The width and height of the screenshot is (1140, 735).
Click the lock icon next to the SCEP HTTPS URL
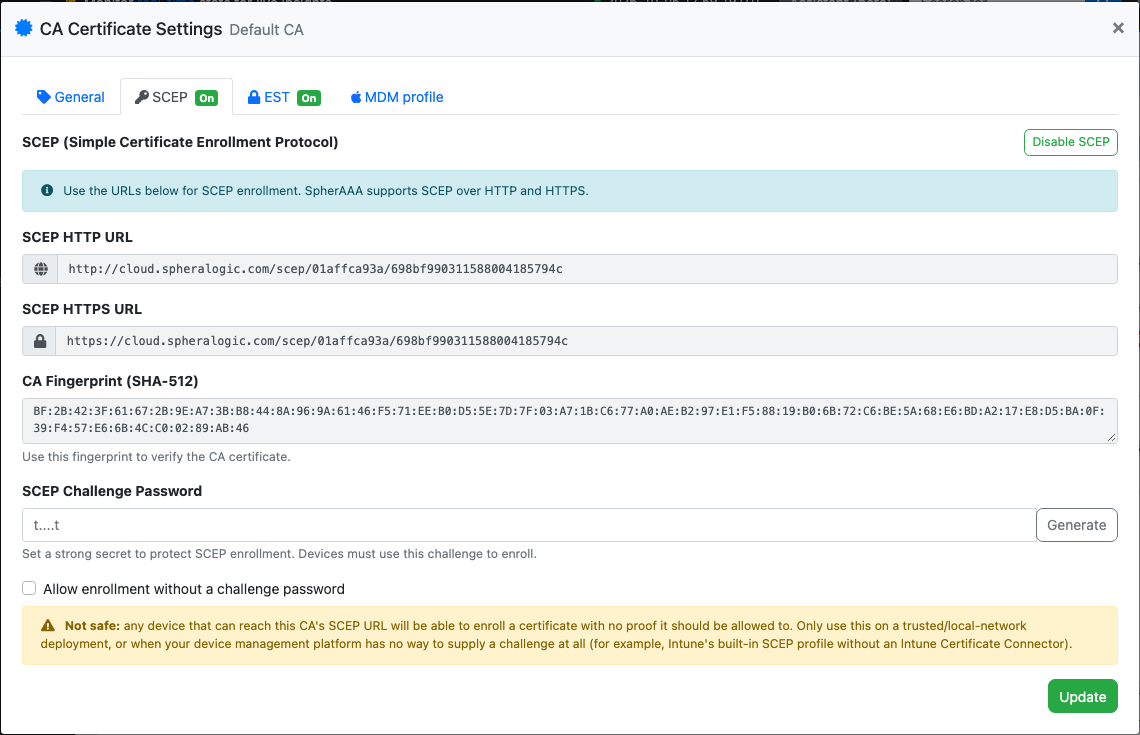40,341
